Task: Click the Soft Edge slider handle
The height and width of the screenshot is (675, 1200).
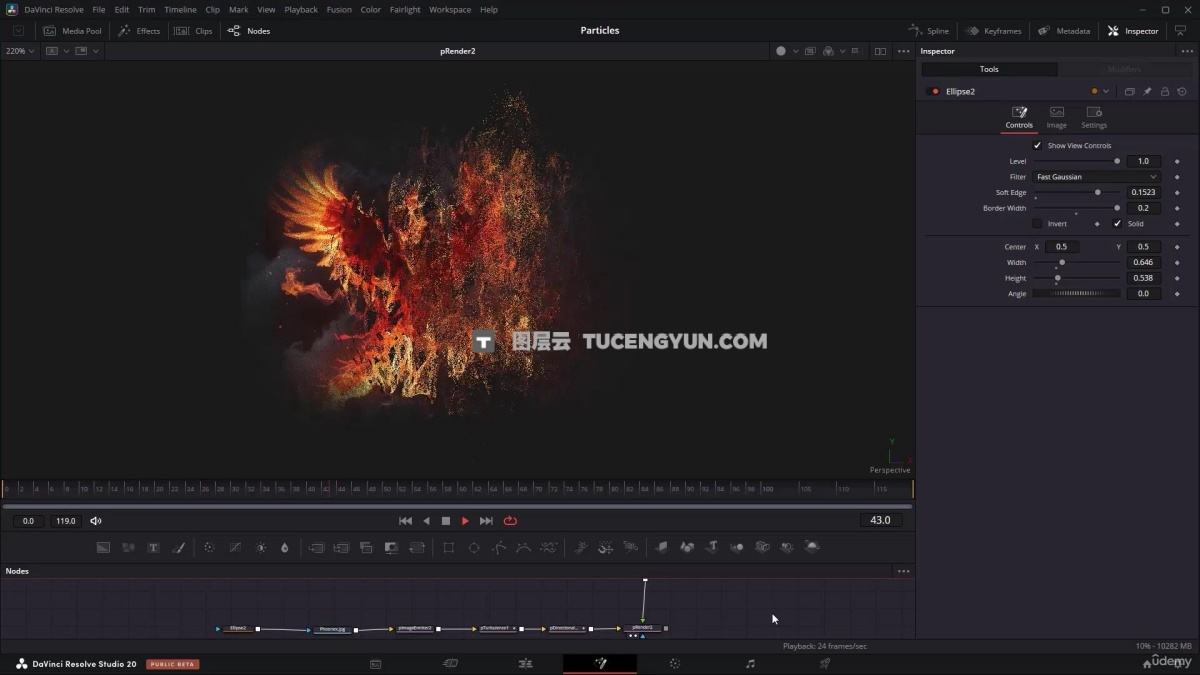Action: [1098, 192]
